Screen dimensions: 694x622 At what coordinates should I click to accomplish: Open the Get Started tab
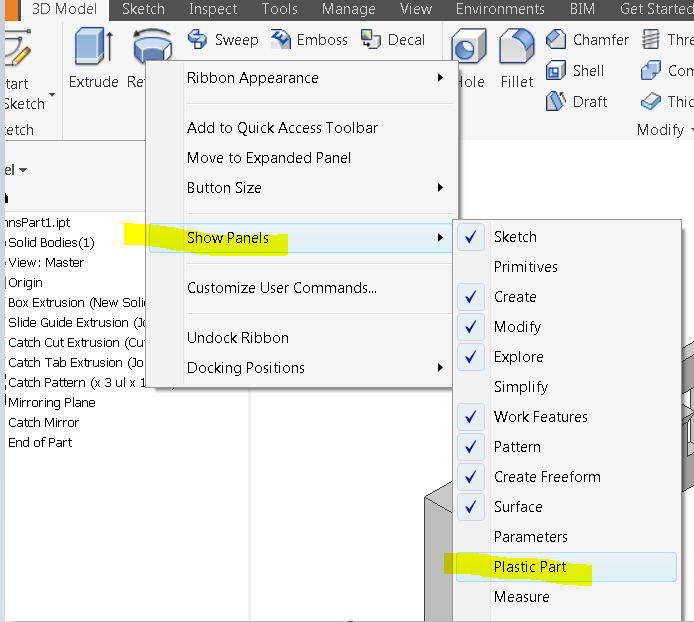point(657,9)
